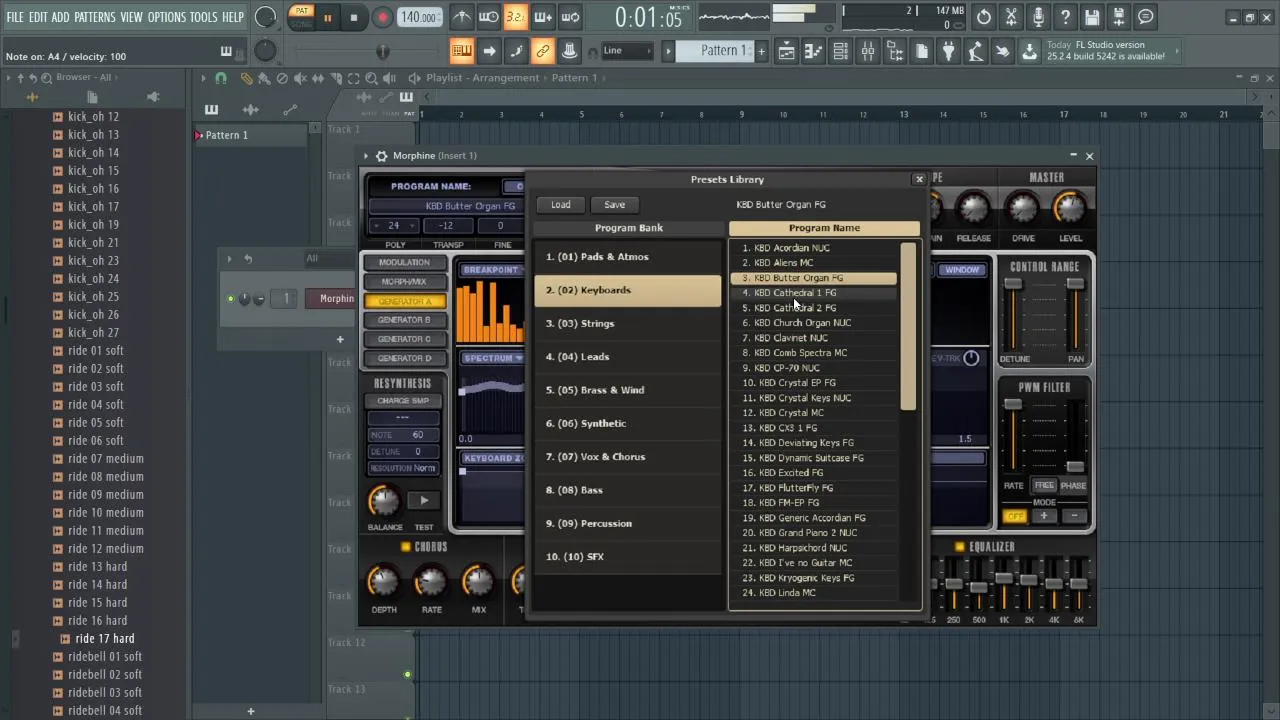Select the mute tool in Playlist toolbar
Screen dimensions: 1280x720
coord(300,78)
